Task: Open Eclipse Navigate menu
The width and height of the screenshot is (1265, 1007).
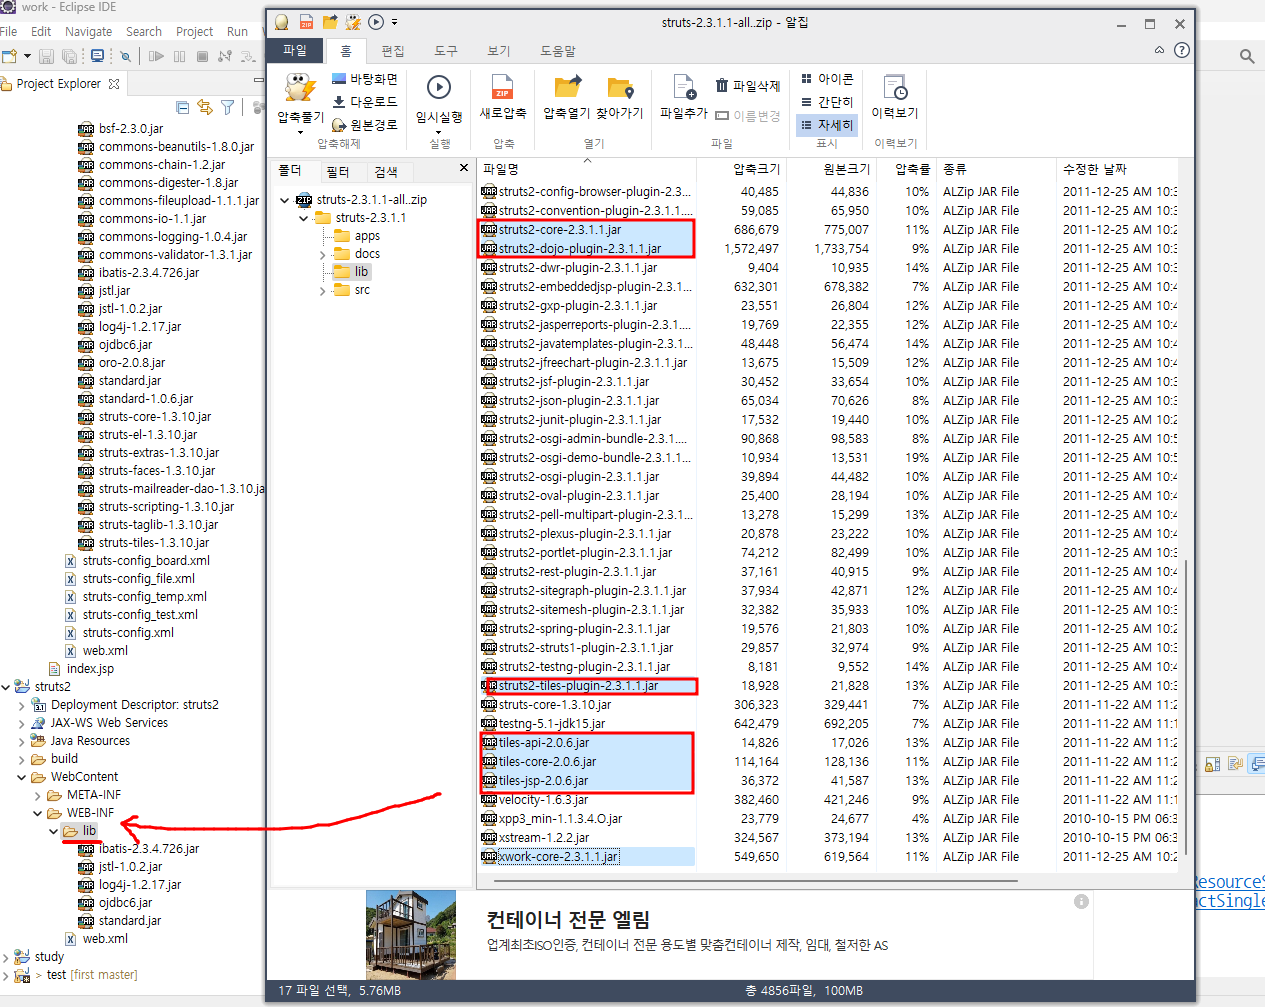Action: point(88,31)
